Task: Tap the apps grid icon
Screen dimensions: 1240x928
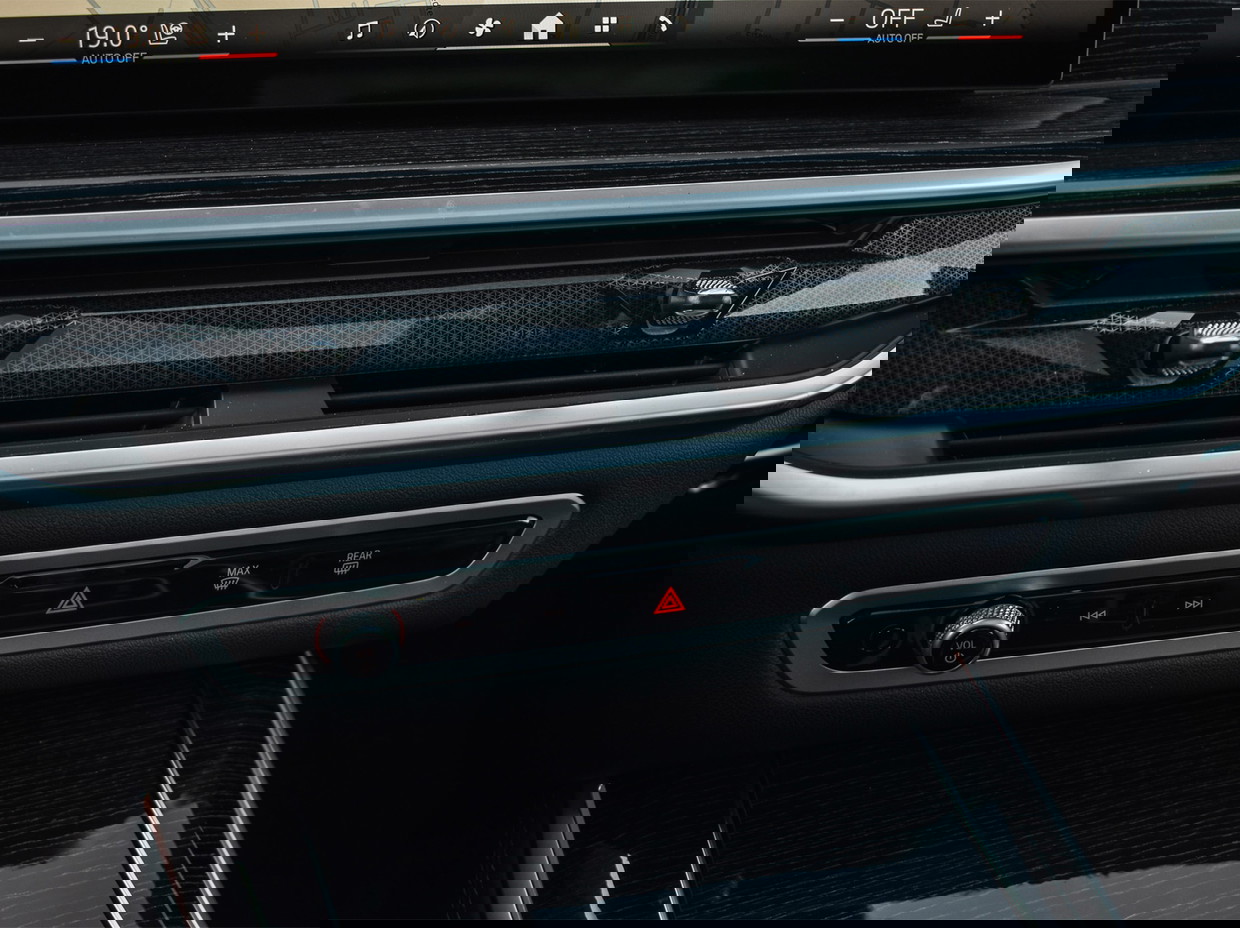Action: (x=605, y=25)
